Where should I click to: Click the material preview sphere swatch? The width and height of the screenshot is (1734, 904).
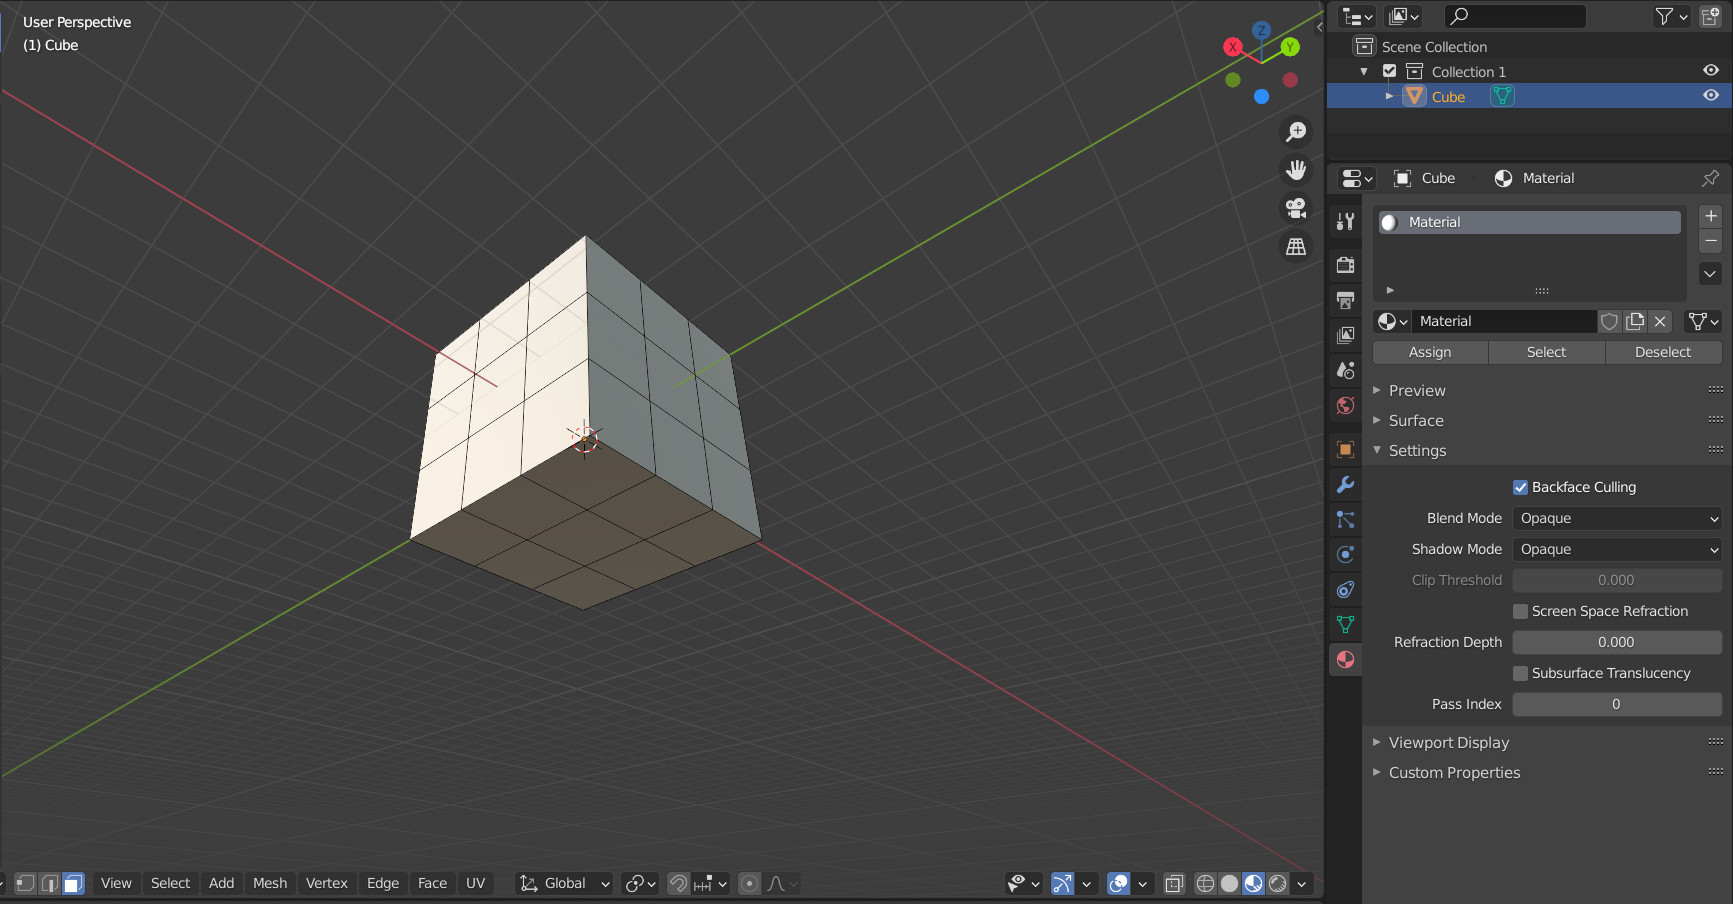pos(1389,222)
